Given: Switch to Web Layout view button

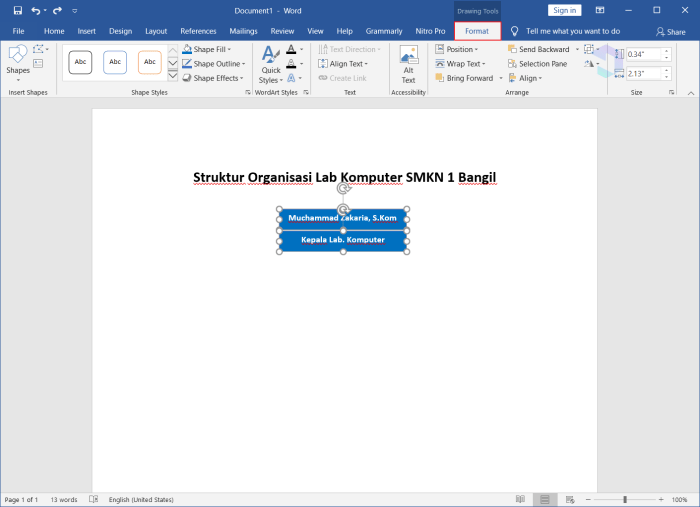Looking at the screenshot, I should 570,499.
